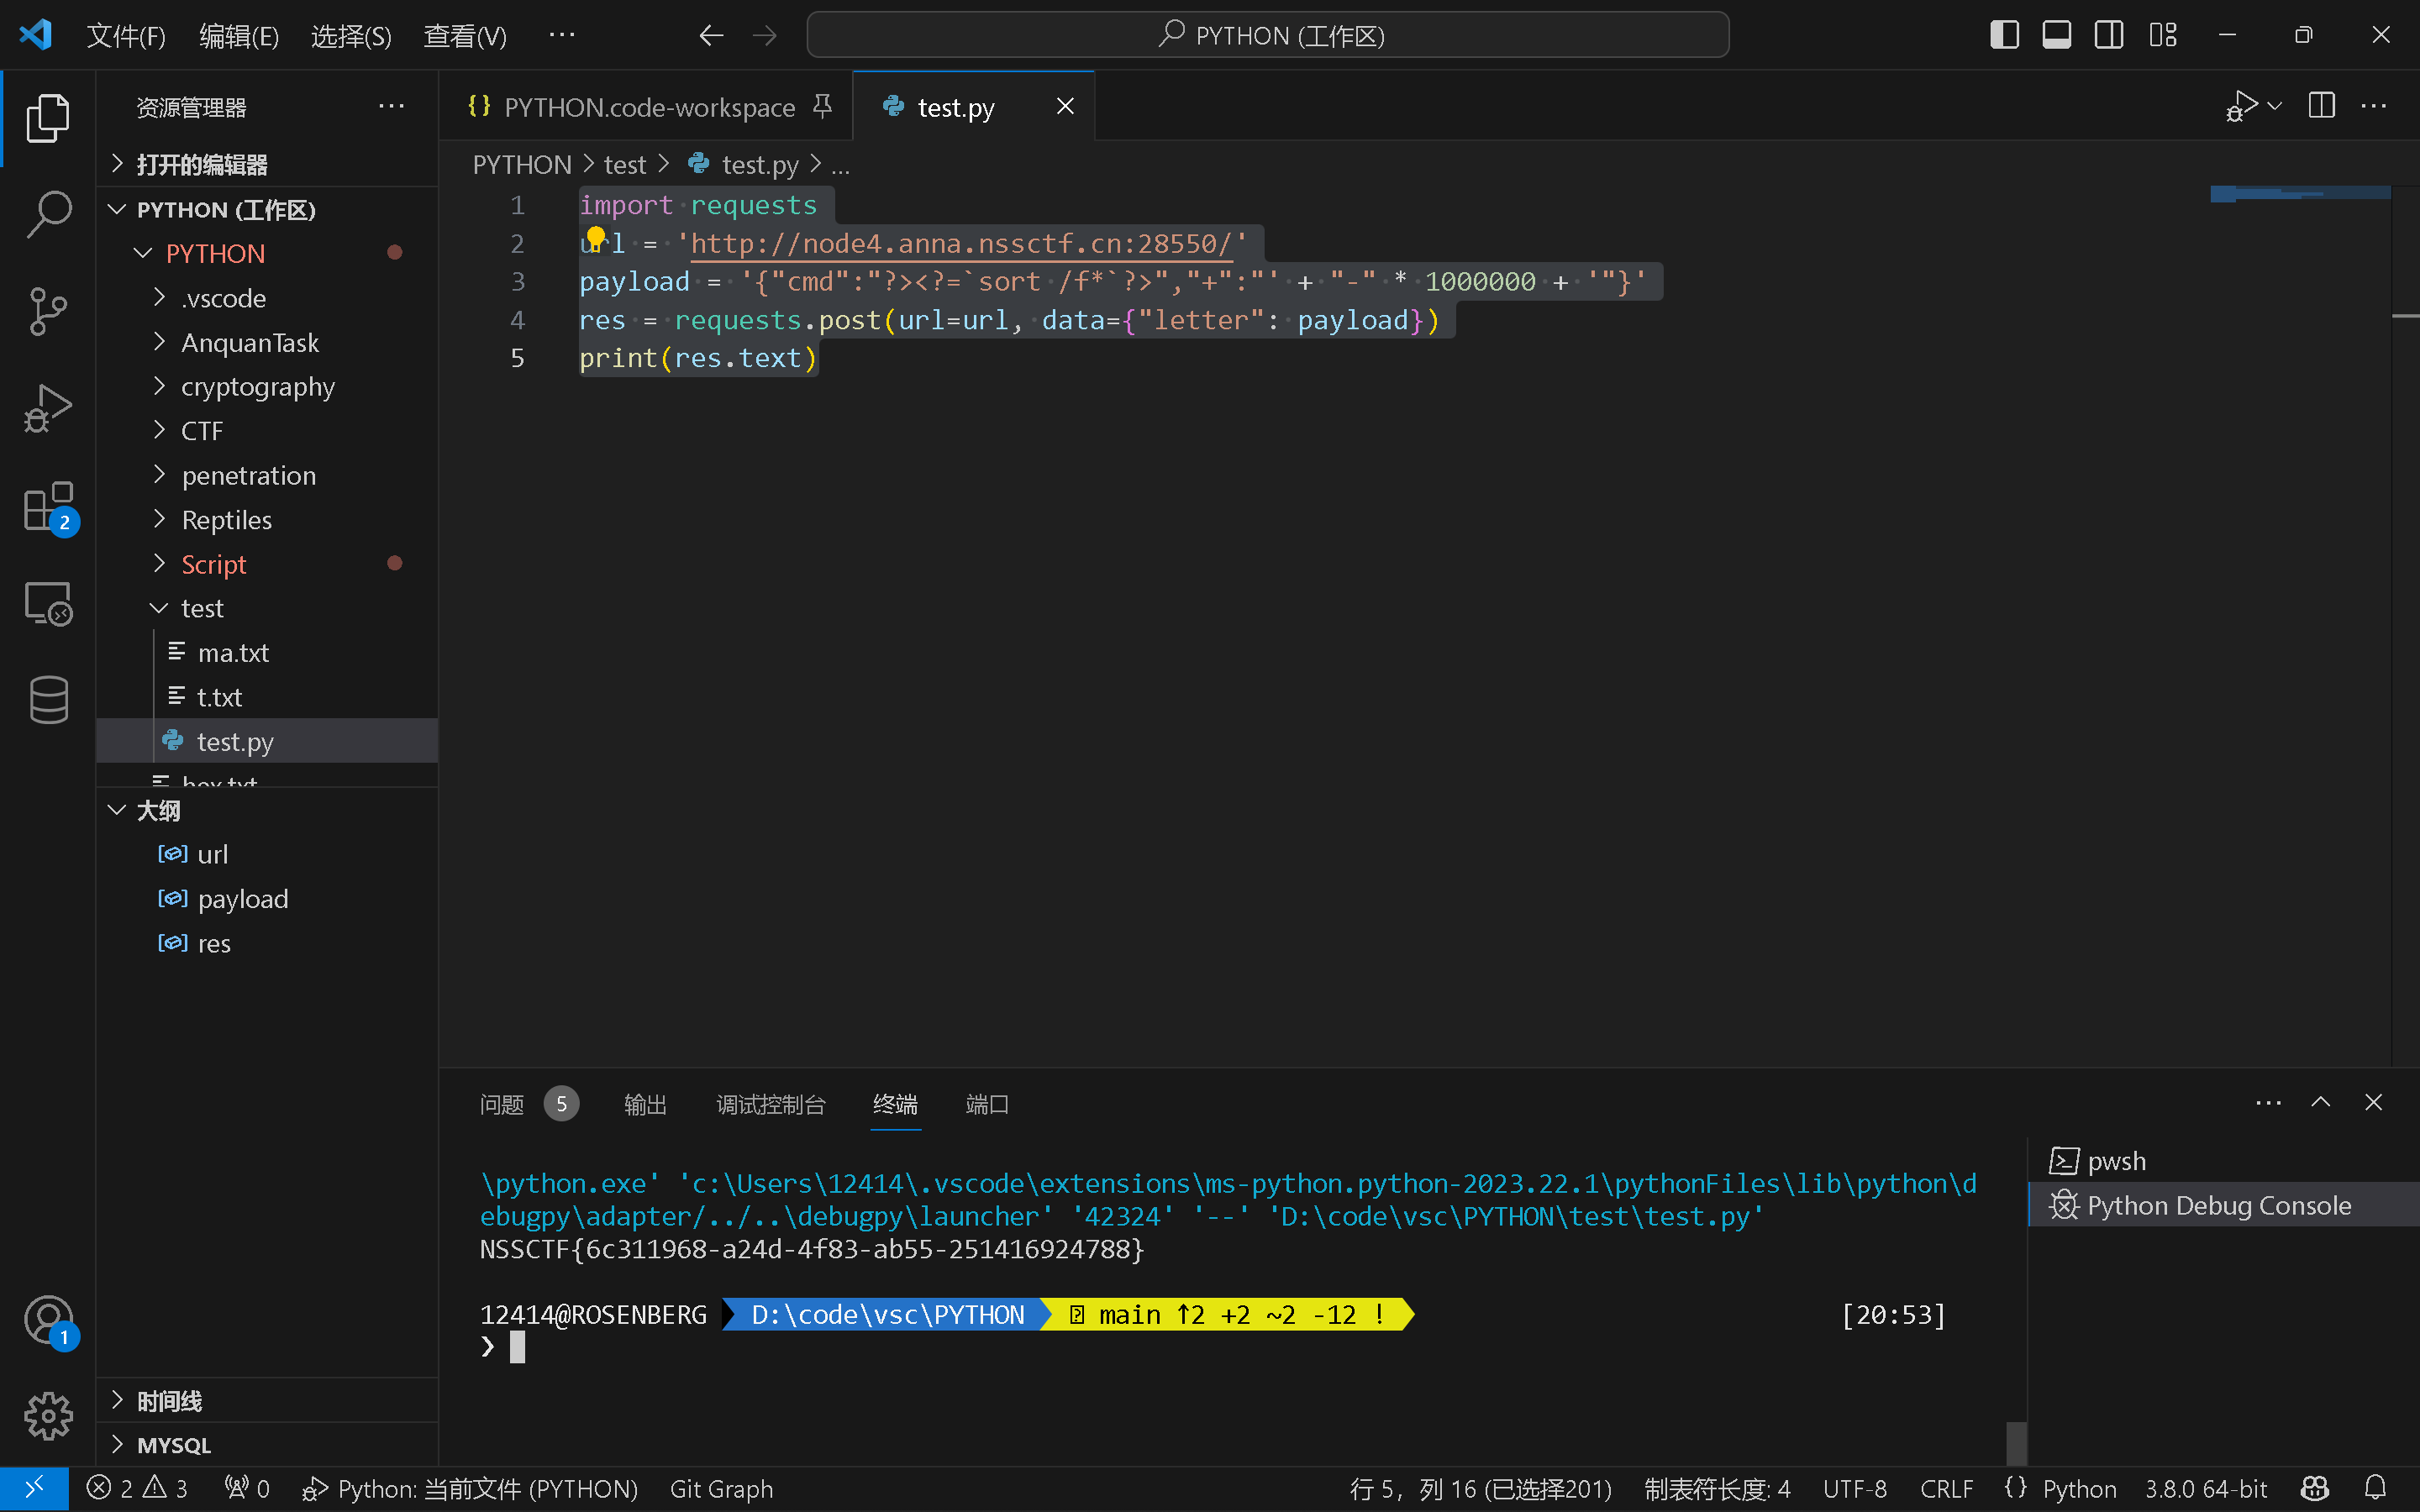Open Source Control view icon
Viewport: 2420px width, 1512px height.
point(47,311)
